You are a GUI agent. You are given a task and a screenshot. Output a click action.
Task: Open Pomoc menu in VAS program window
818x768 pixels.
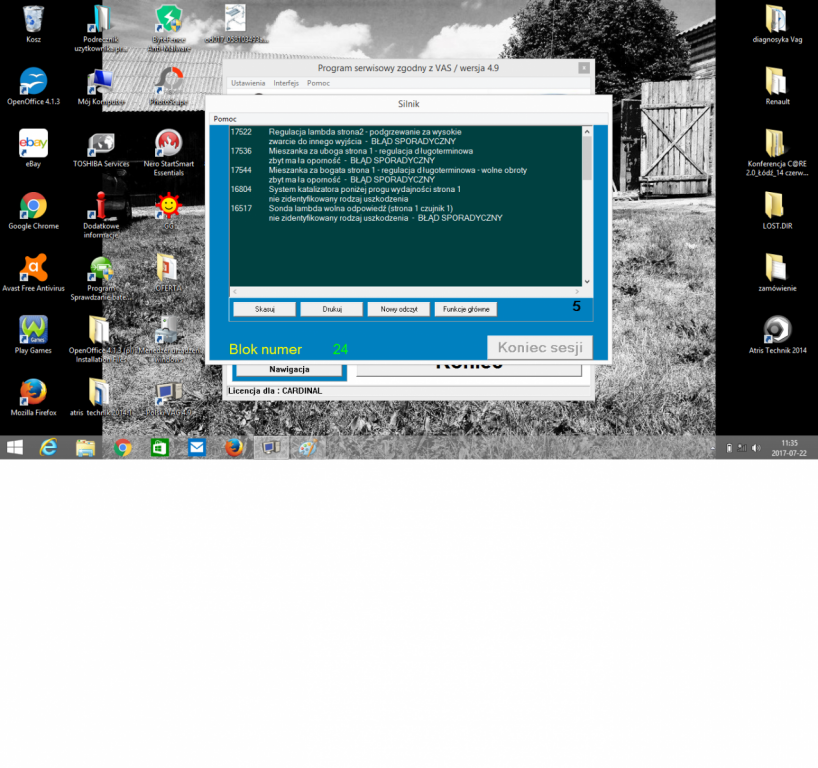pos(318,83)
